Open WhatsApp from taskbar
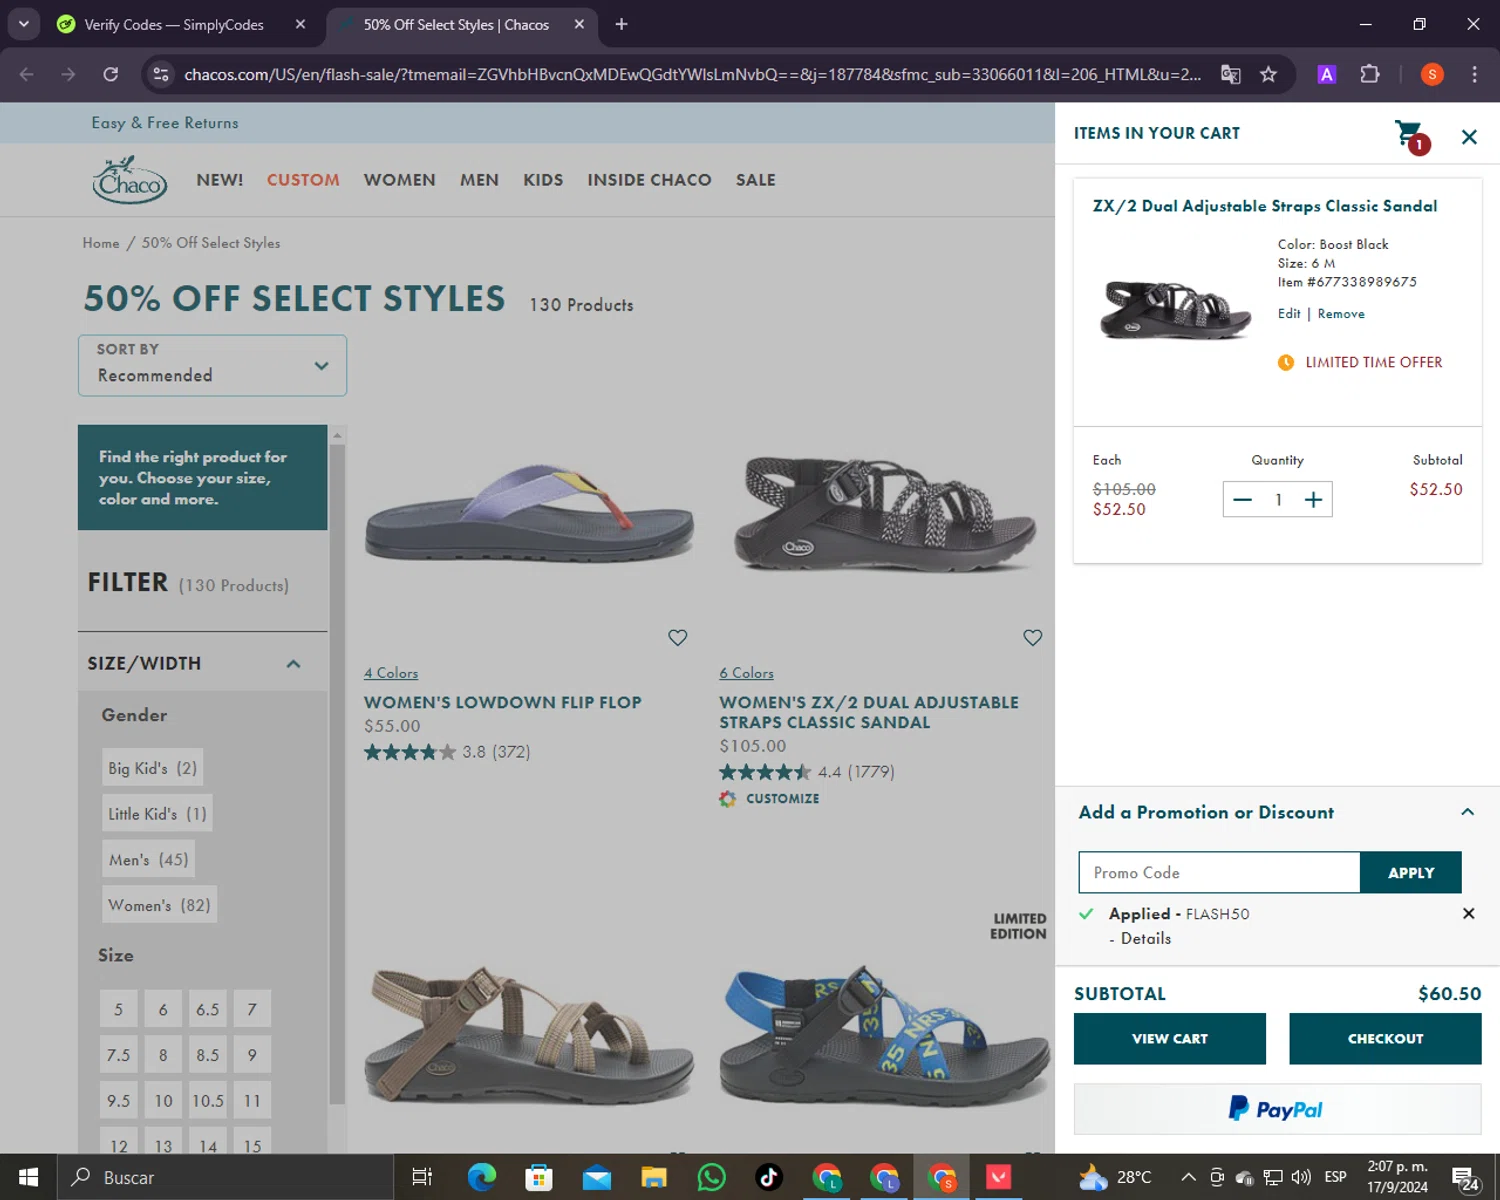The height and width of the screenshot is (1200, 1500). coord(712,1177)
